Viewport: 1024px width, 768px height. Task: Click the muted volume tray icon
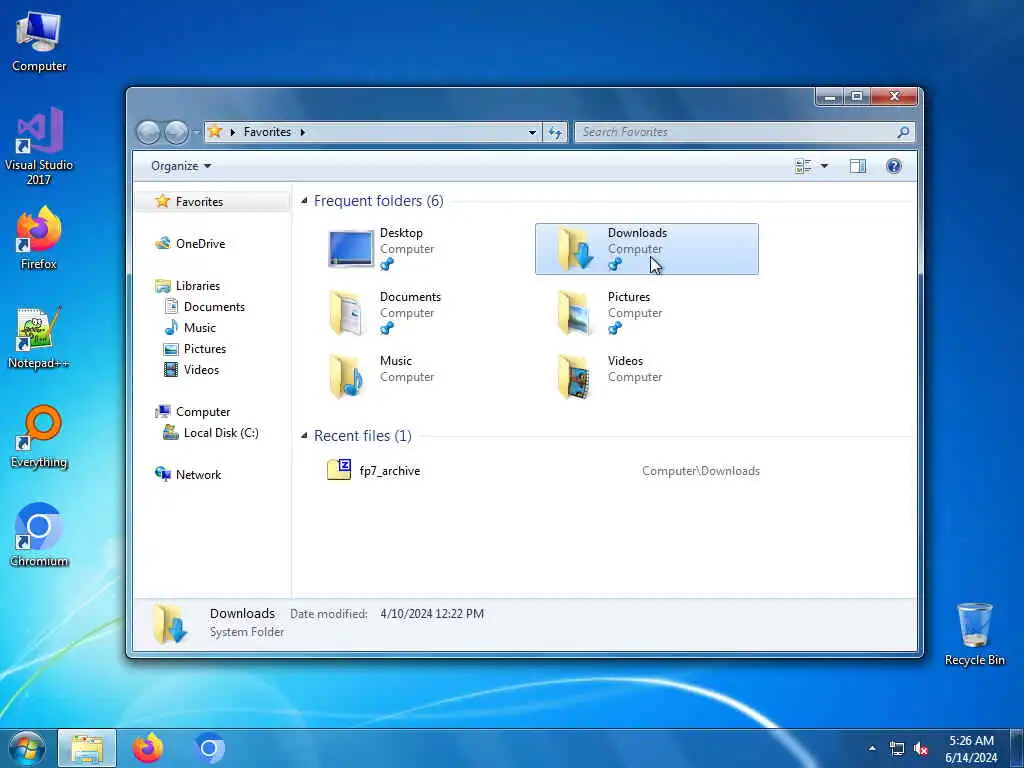(x=921, y=749)
